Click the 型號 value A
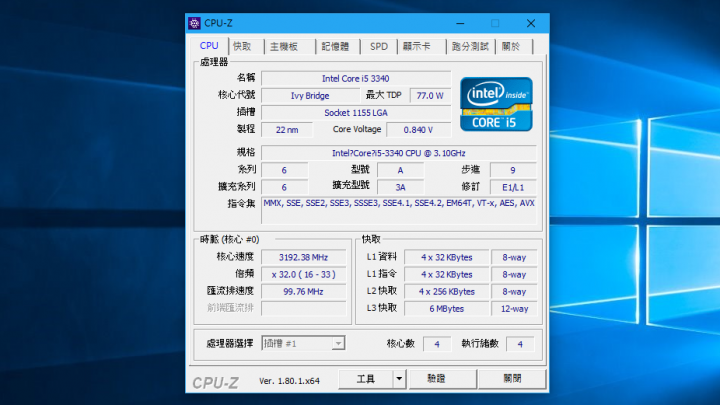 [400, 170]
